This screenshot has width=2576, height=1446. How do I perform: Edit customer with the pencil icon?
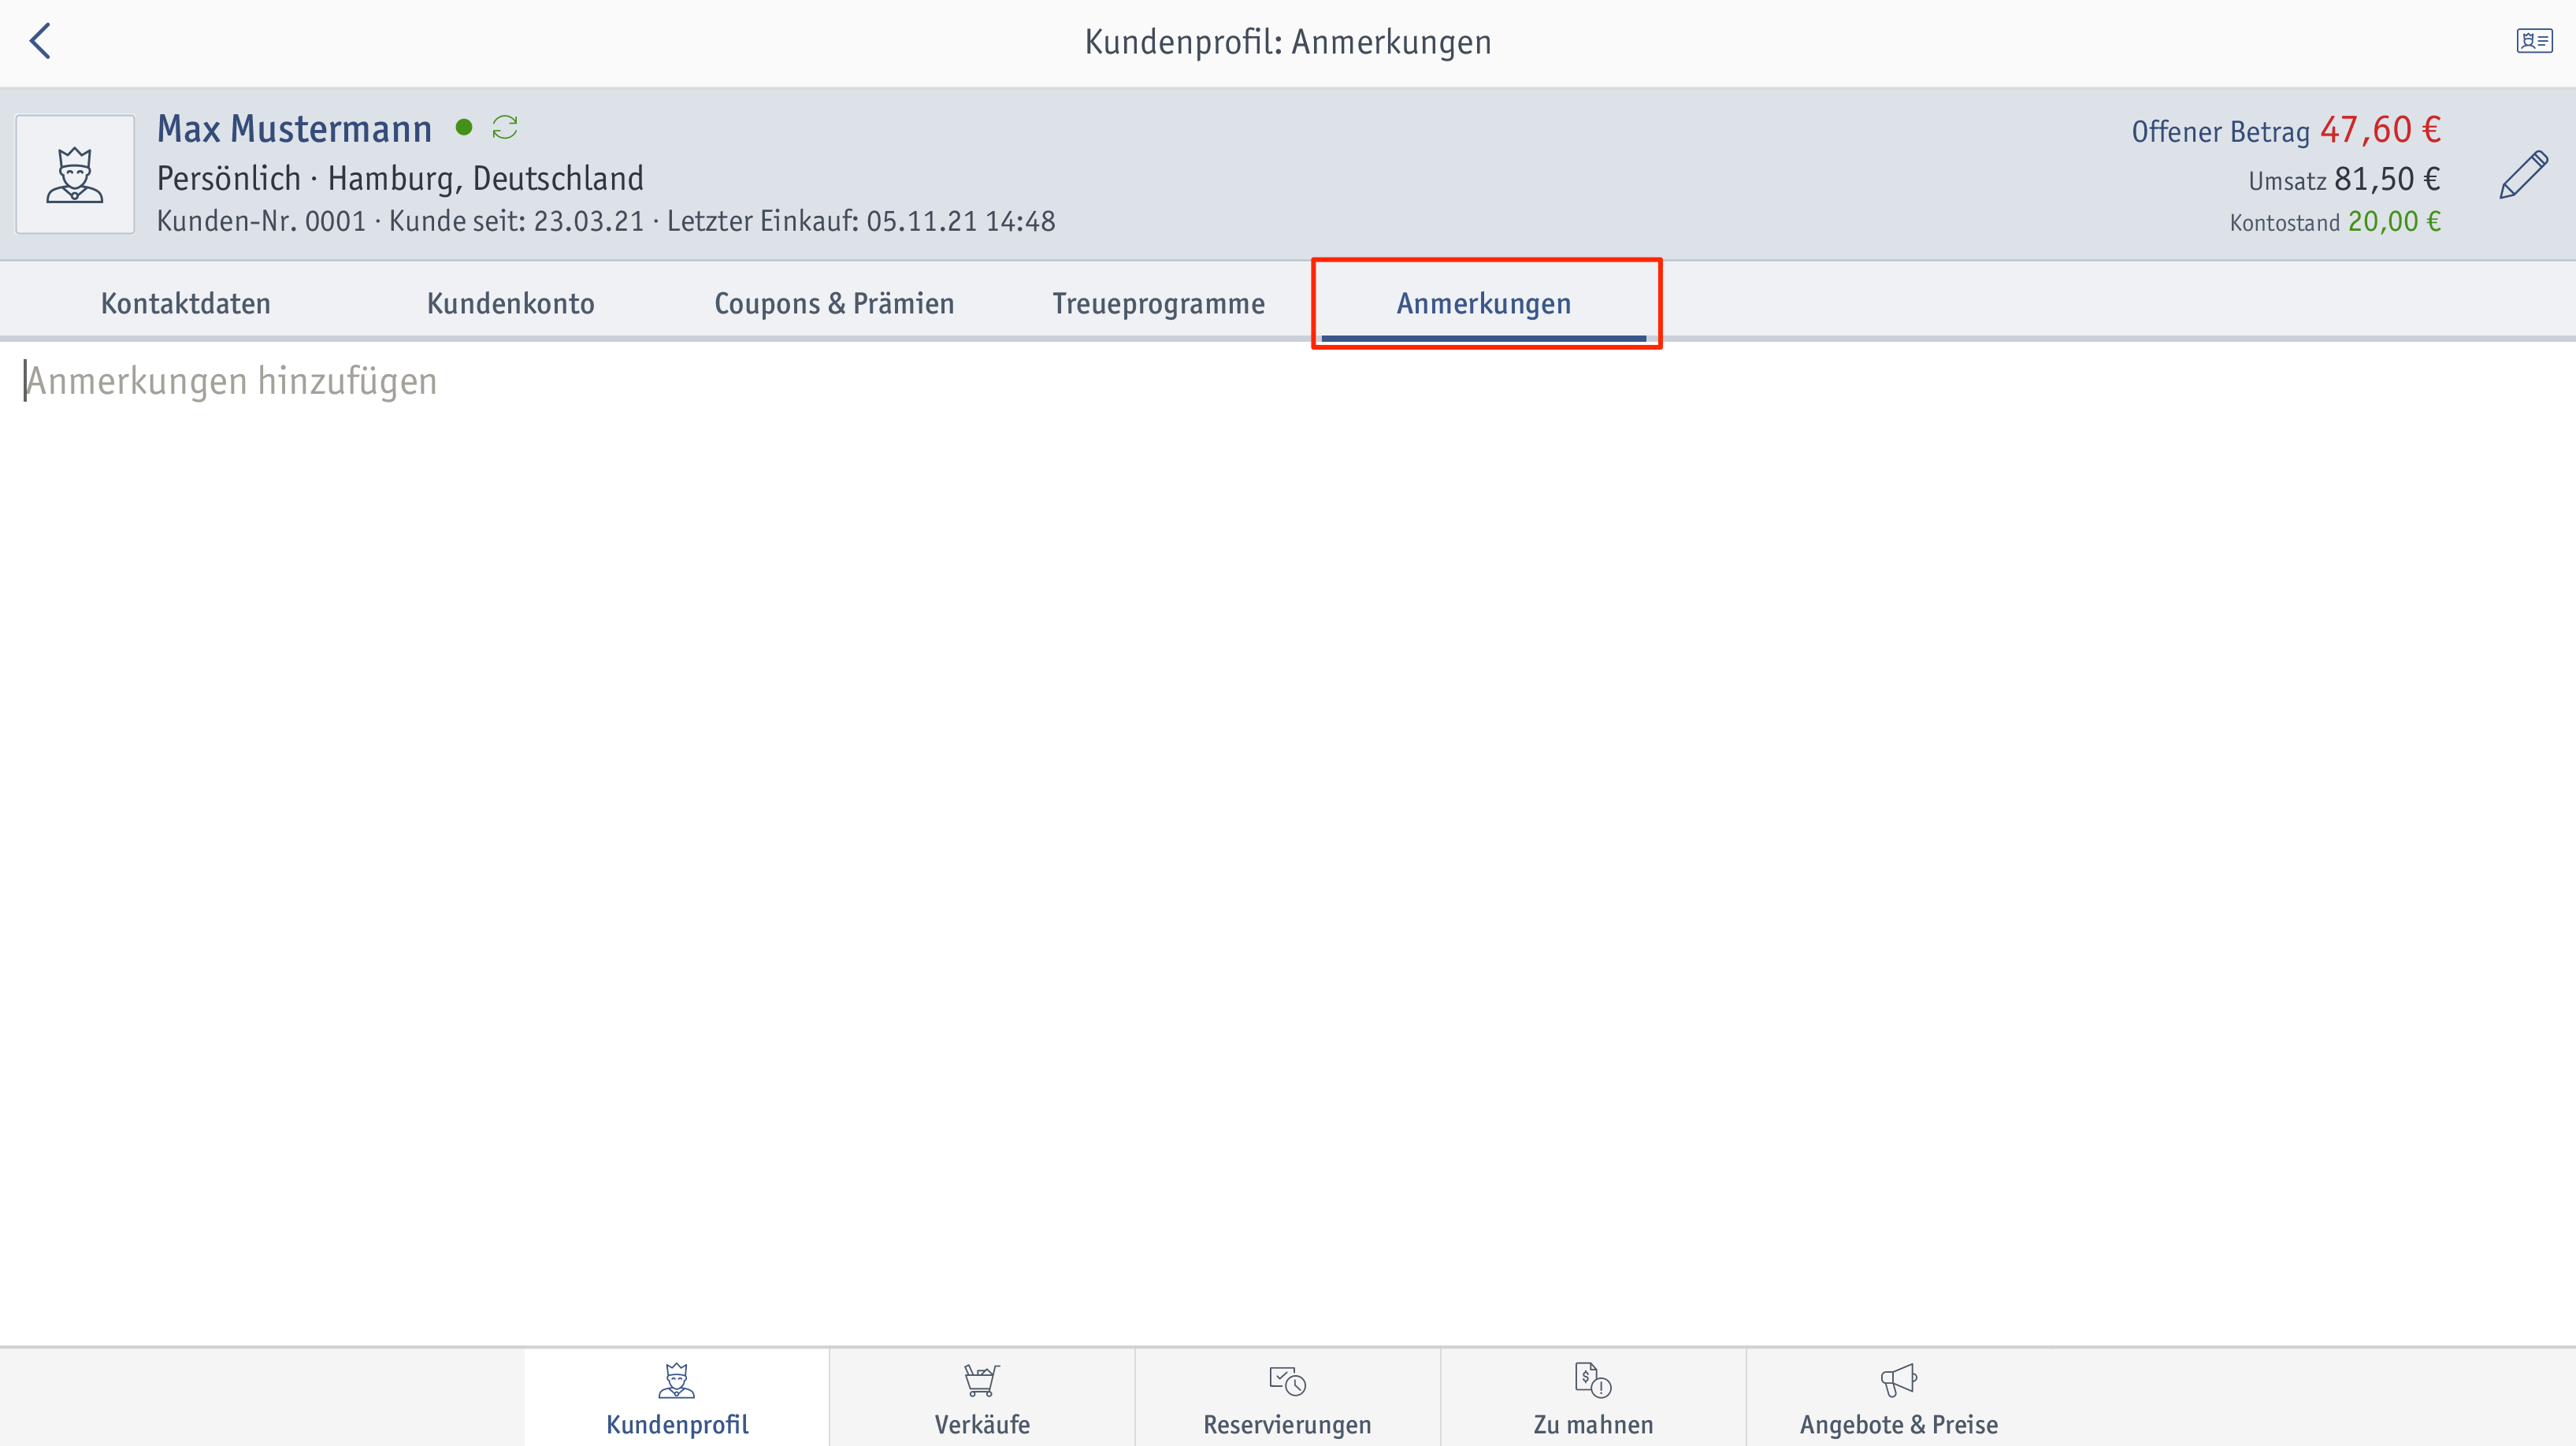click(2523, 175)
